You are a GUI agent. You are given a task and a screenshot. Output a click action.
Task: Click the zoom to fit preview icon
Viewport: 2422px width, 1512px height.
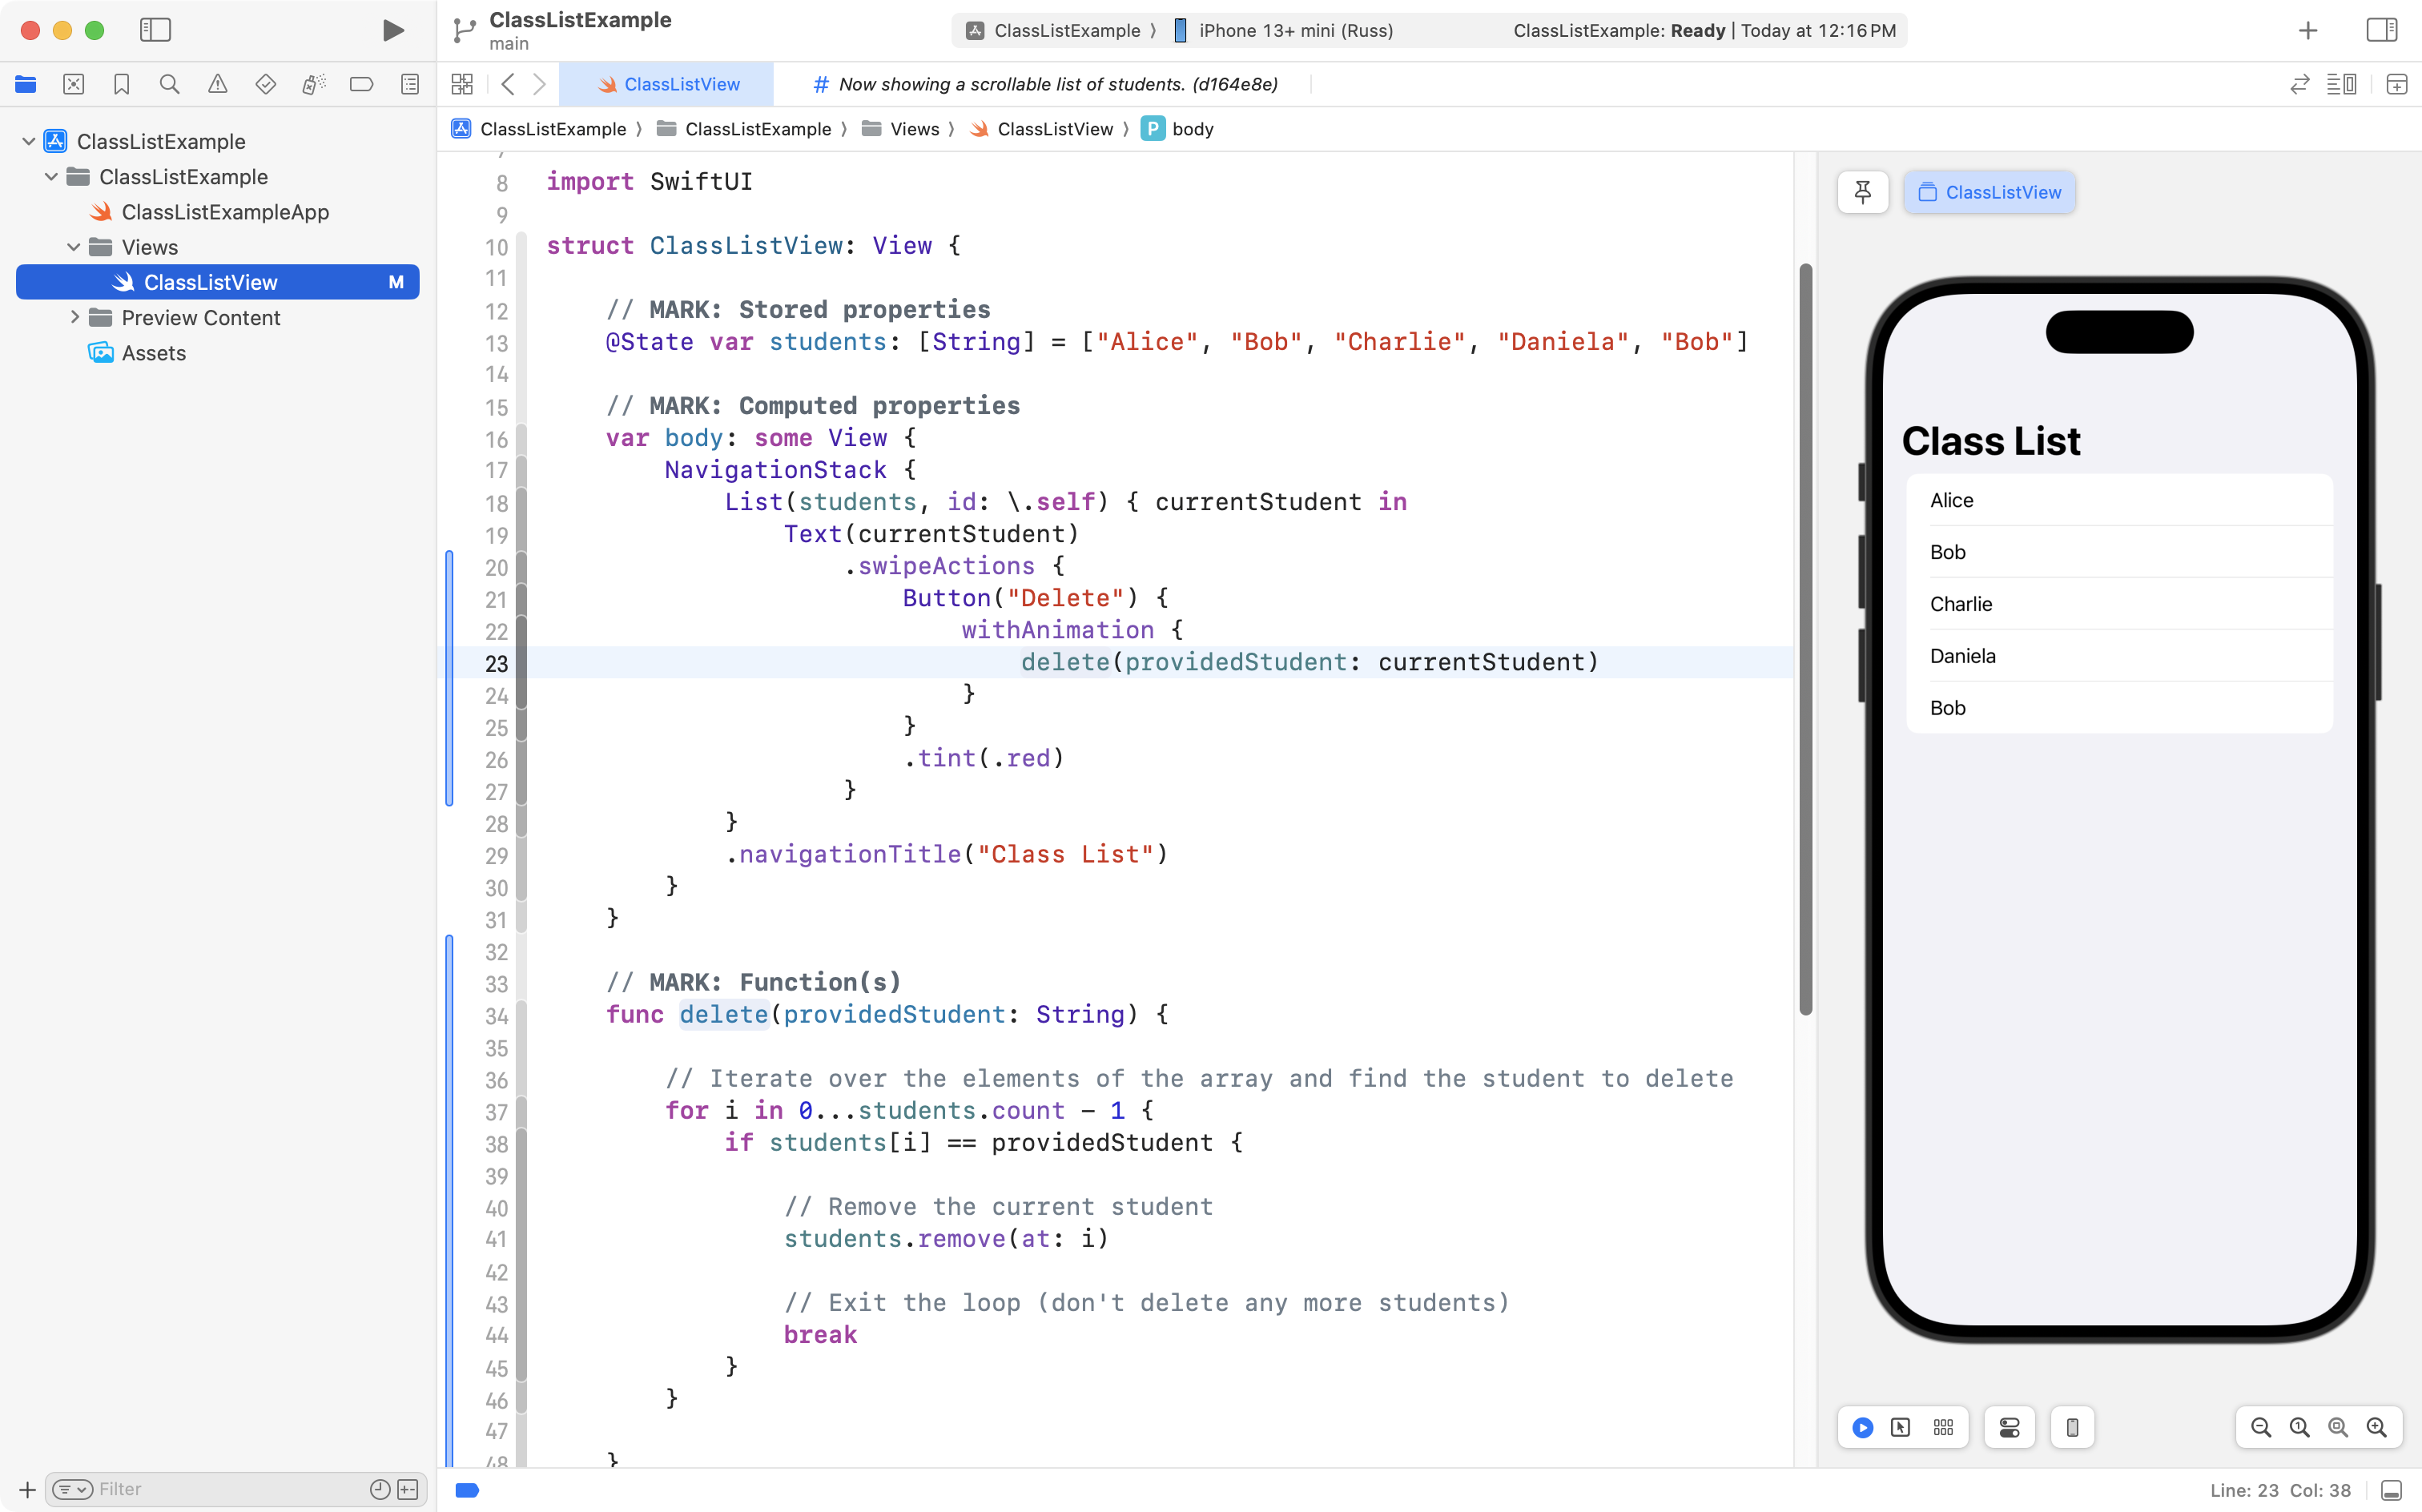coord(2337,1427)
